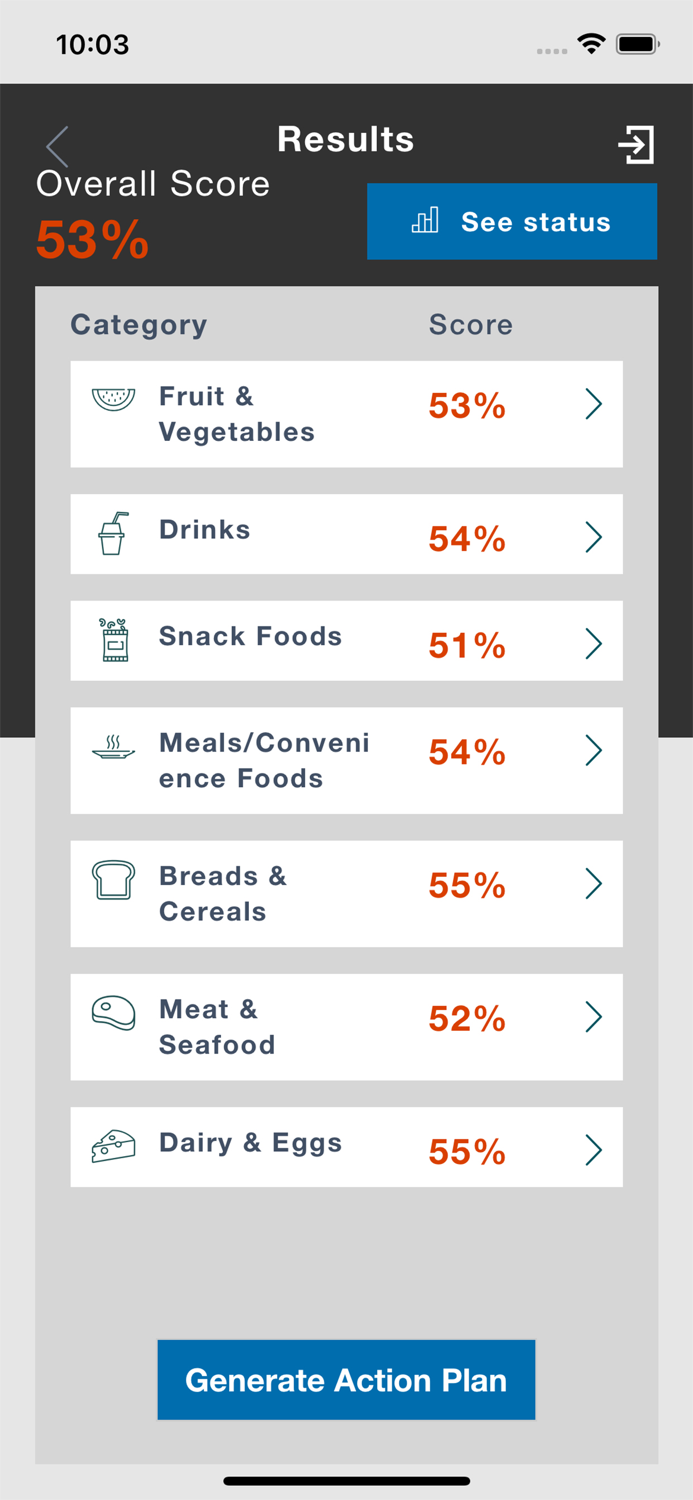Tap the bread slice icon
The image size is (693, 1500).
[113, 880]
